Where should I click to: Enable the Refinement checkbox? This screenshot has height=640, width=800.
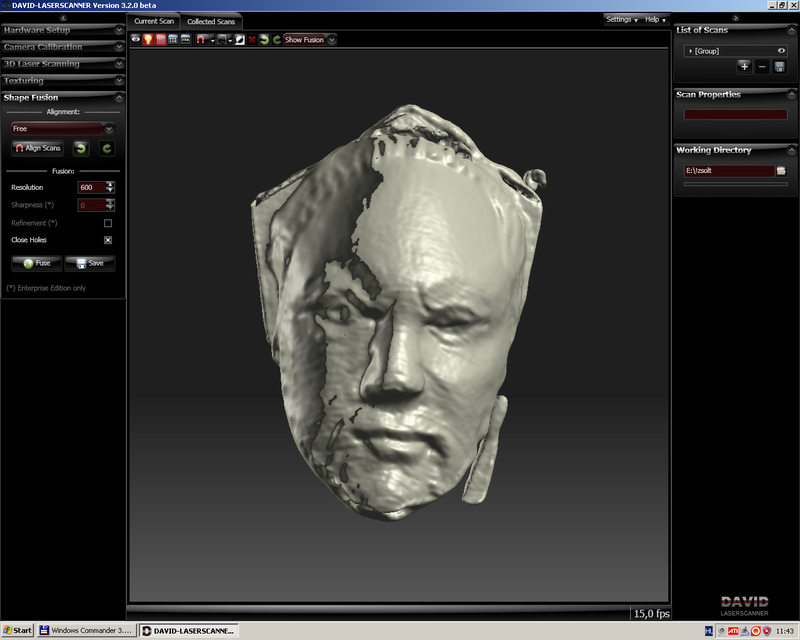pos(108,223)
